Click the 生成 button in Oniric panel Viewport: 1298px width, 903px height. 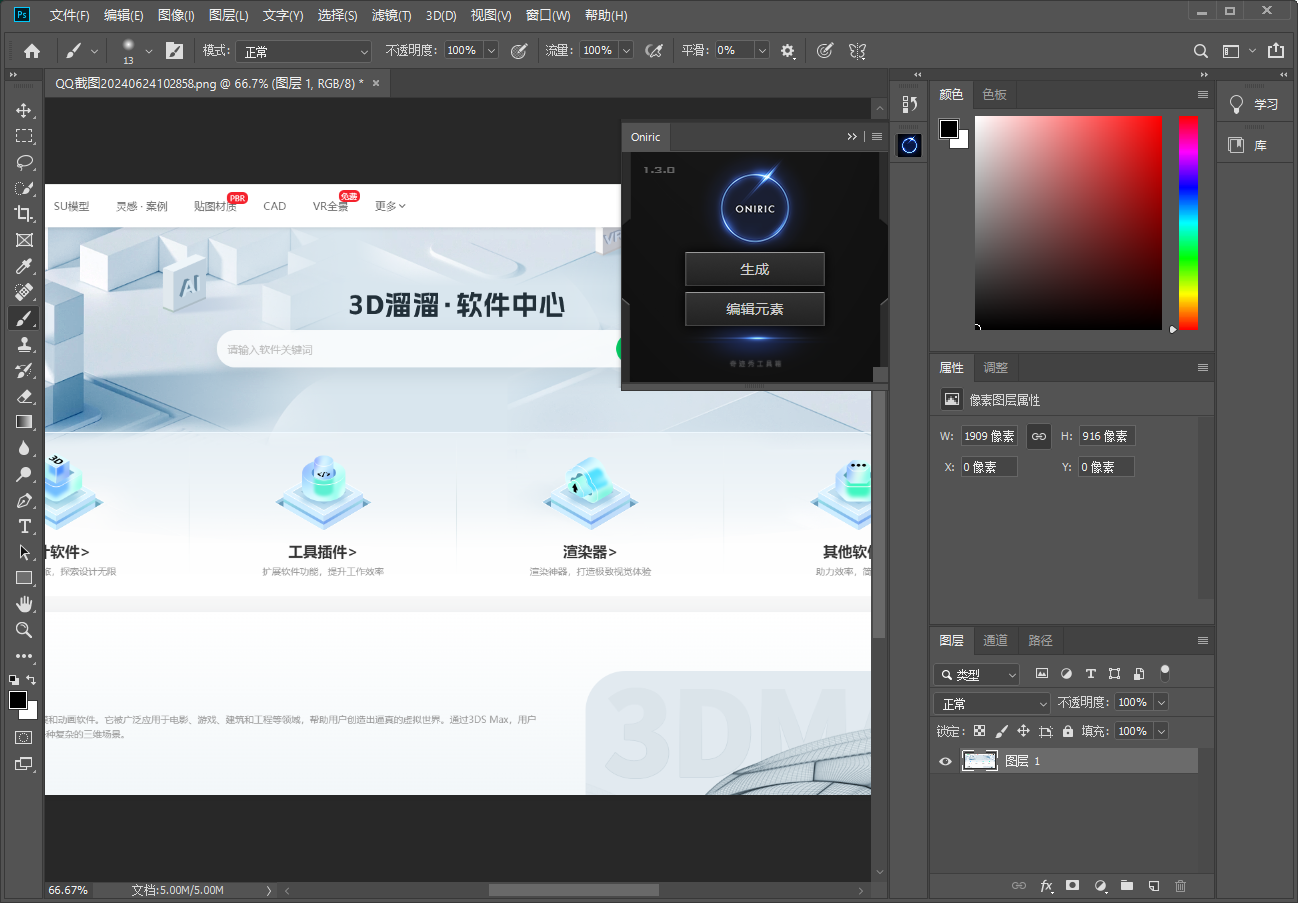click(x=754, y=269)
